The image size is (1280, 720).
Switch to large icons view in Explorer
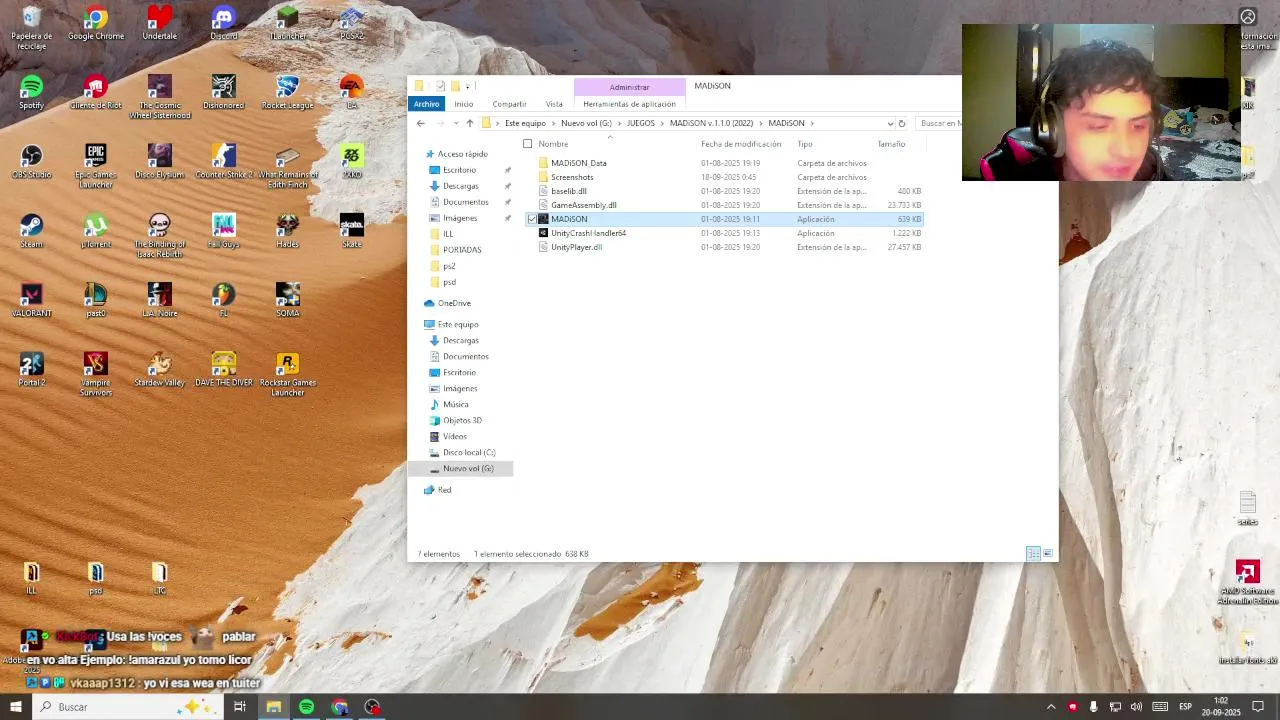click(x=1047, y=553)
